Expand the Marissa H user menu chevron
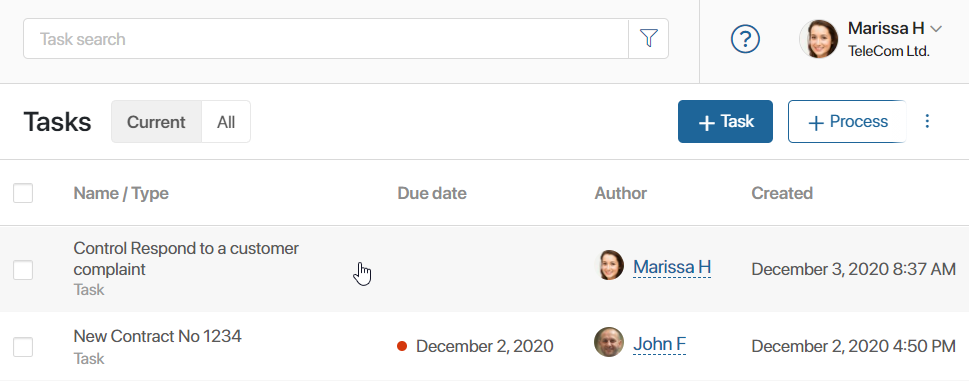The height and width of the screenshot is (383, 969). click(x=936, y=28)
